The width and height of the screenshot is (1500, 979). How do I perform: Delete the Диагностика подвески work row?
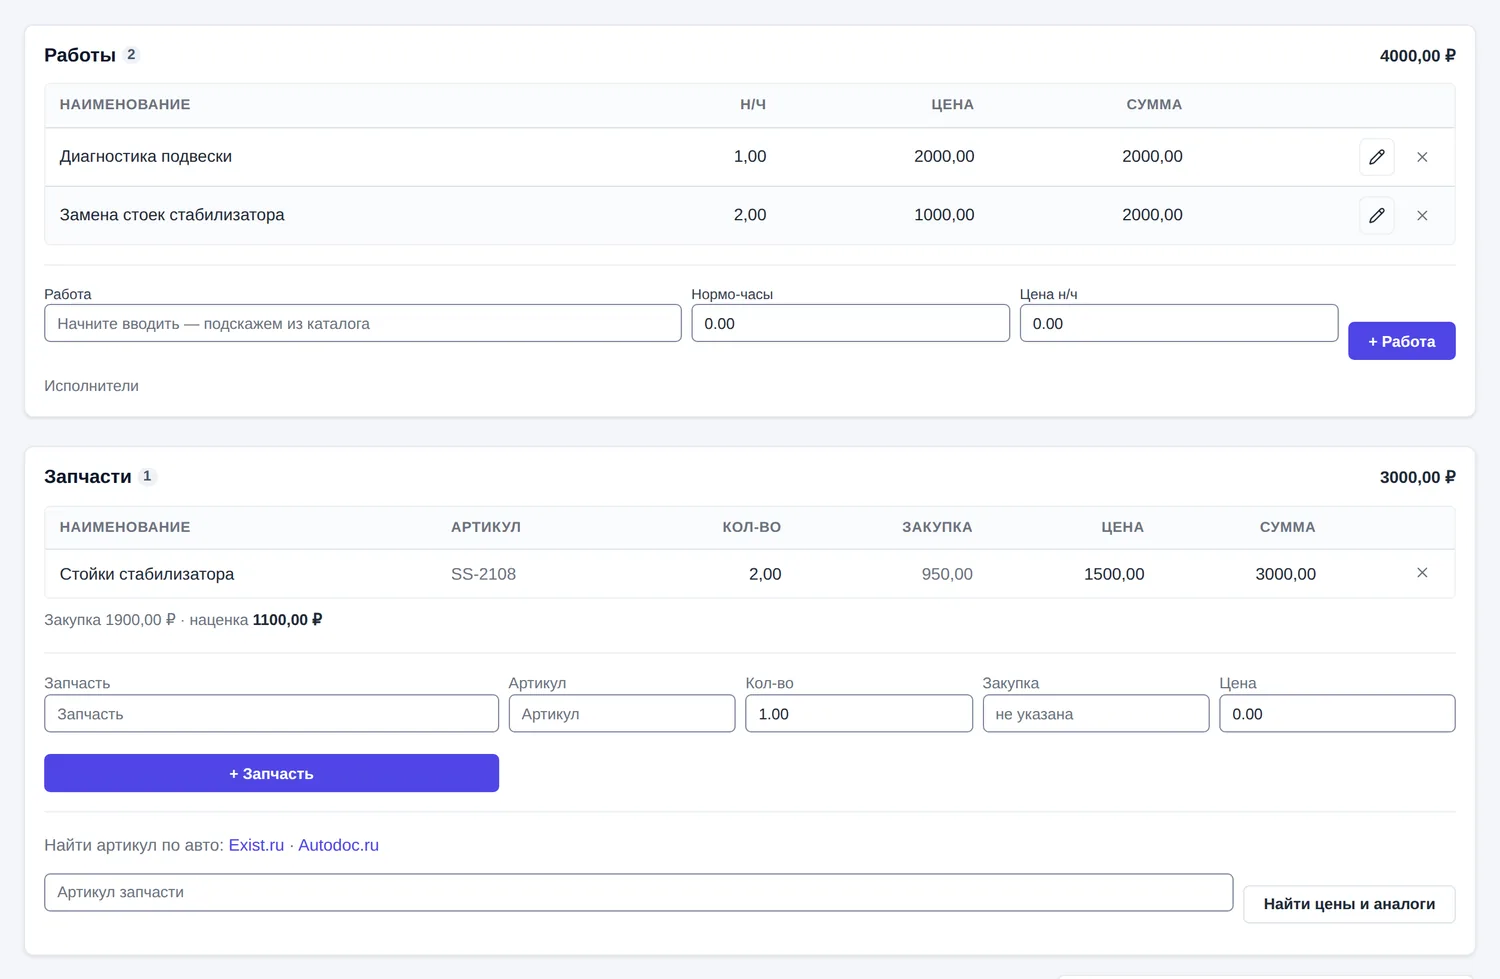[1422, 157]
